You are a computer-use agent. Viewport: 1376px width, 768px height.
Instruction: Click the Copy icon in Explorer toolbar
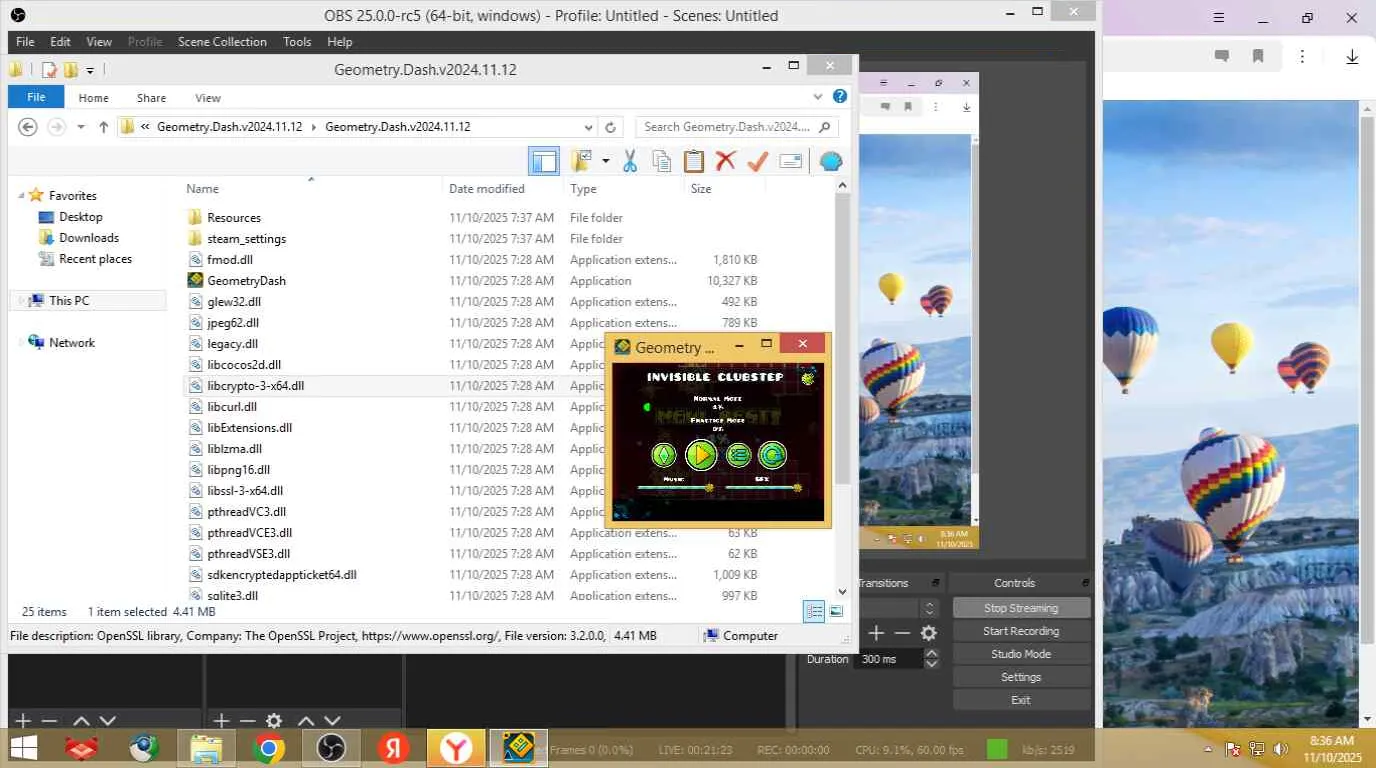[661, 161]
